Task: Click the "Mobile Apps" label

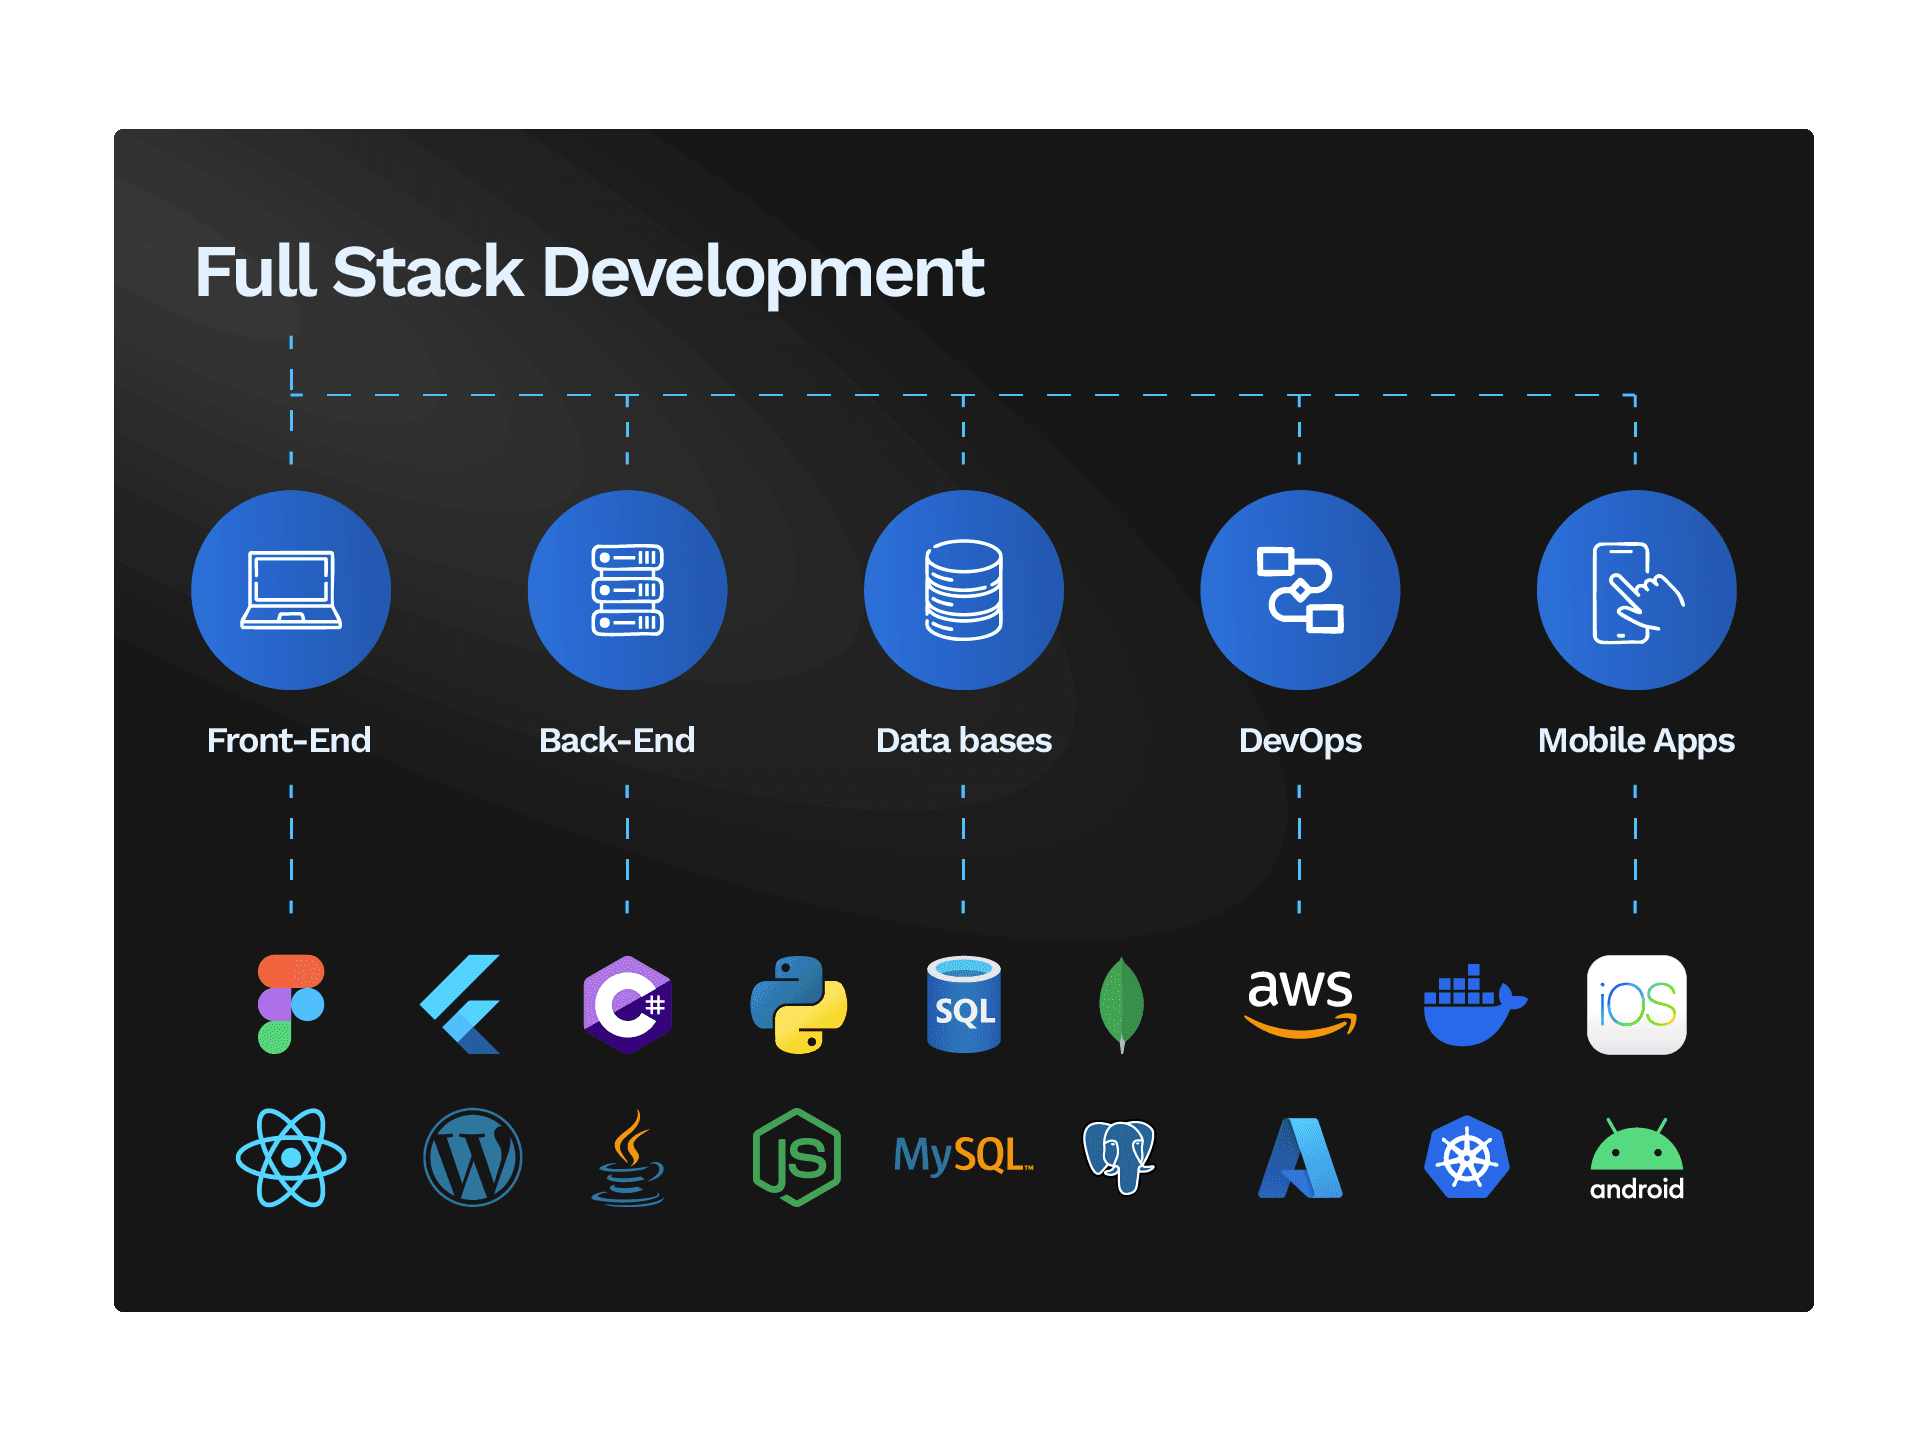Action: pyautogui.click(x=1637, y=741)
